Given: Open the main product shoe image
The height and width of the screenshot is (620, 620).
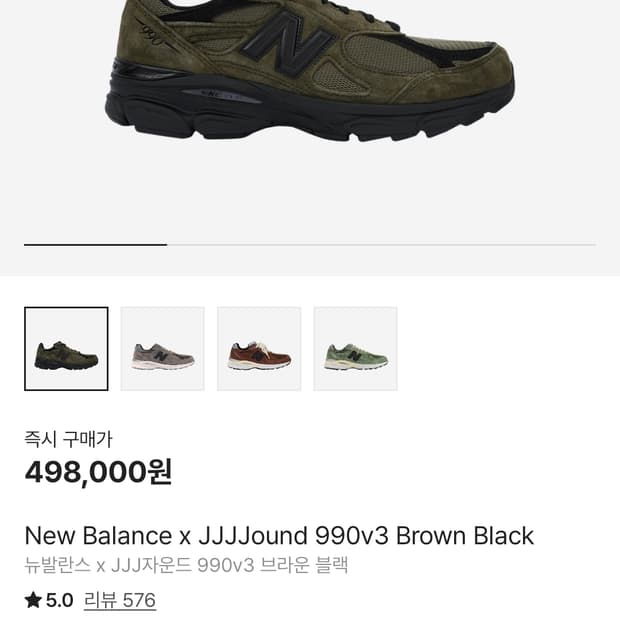Looking at the screenshot, I should (x=310, y=71).
